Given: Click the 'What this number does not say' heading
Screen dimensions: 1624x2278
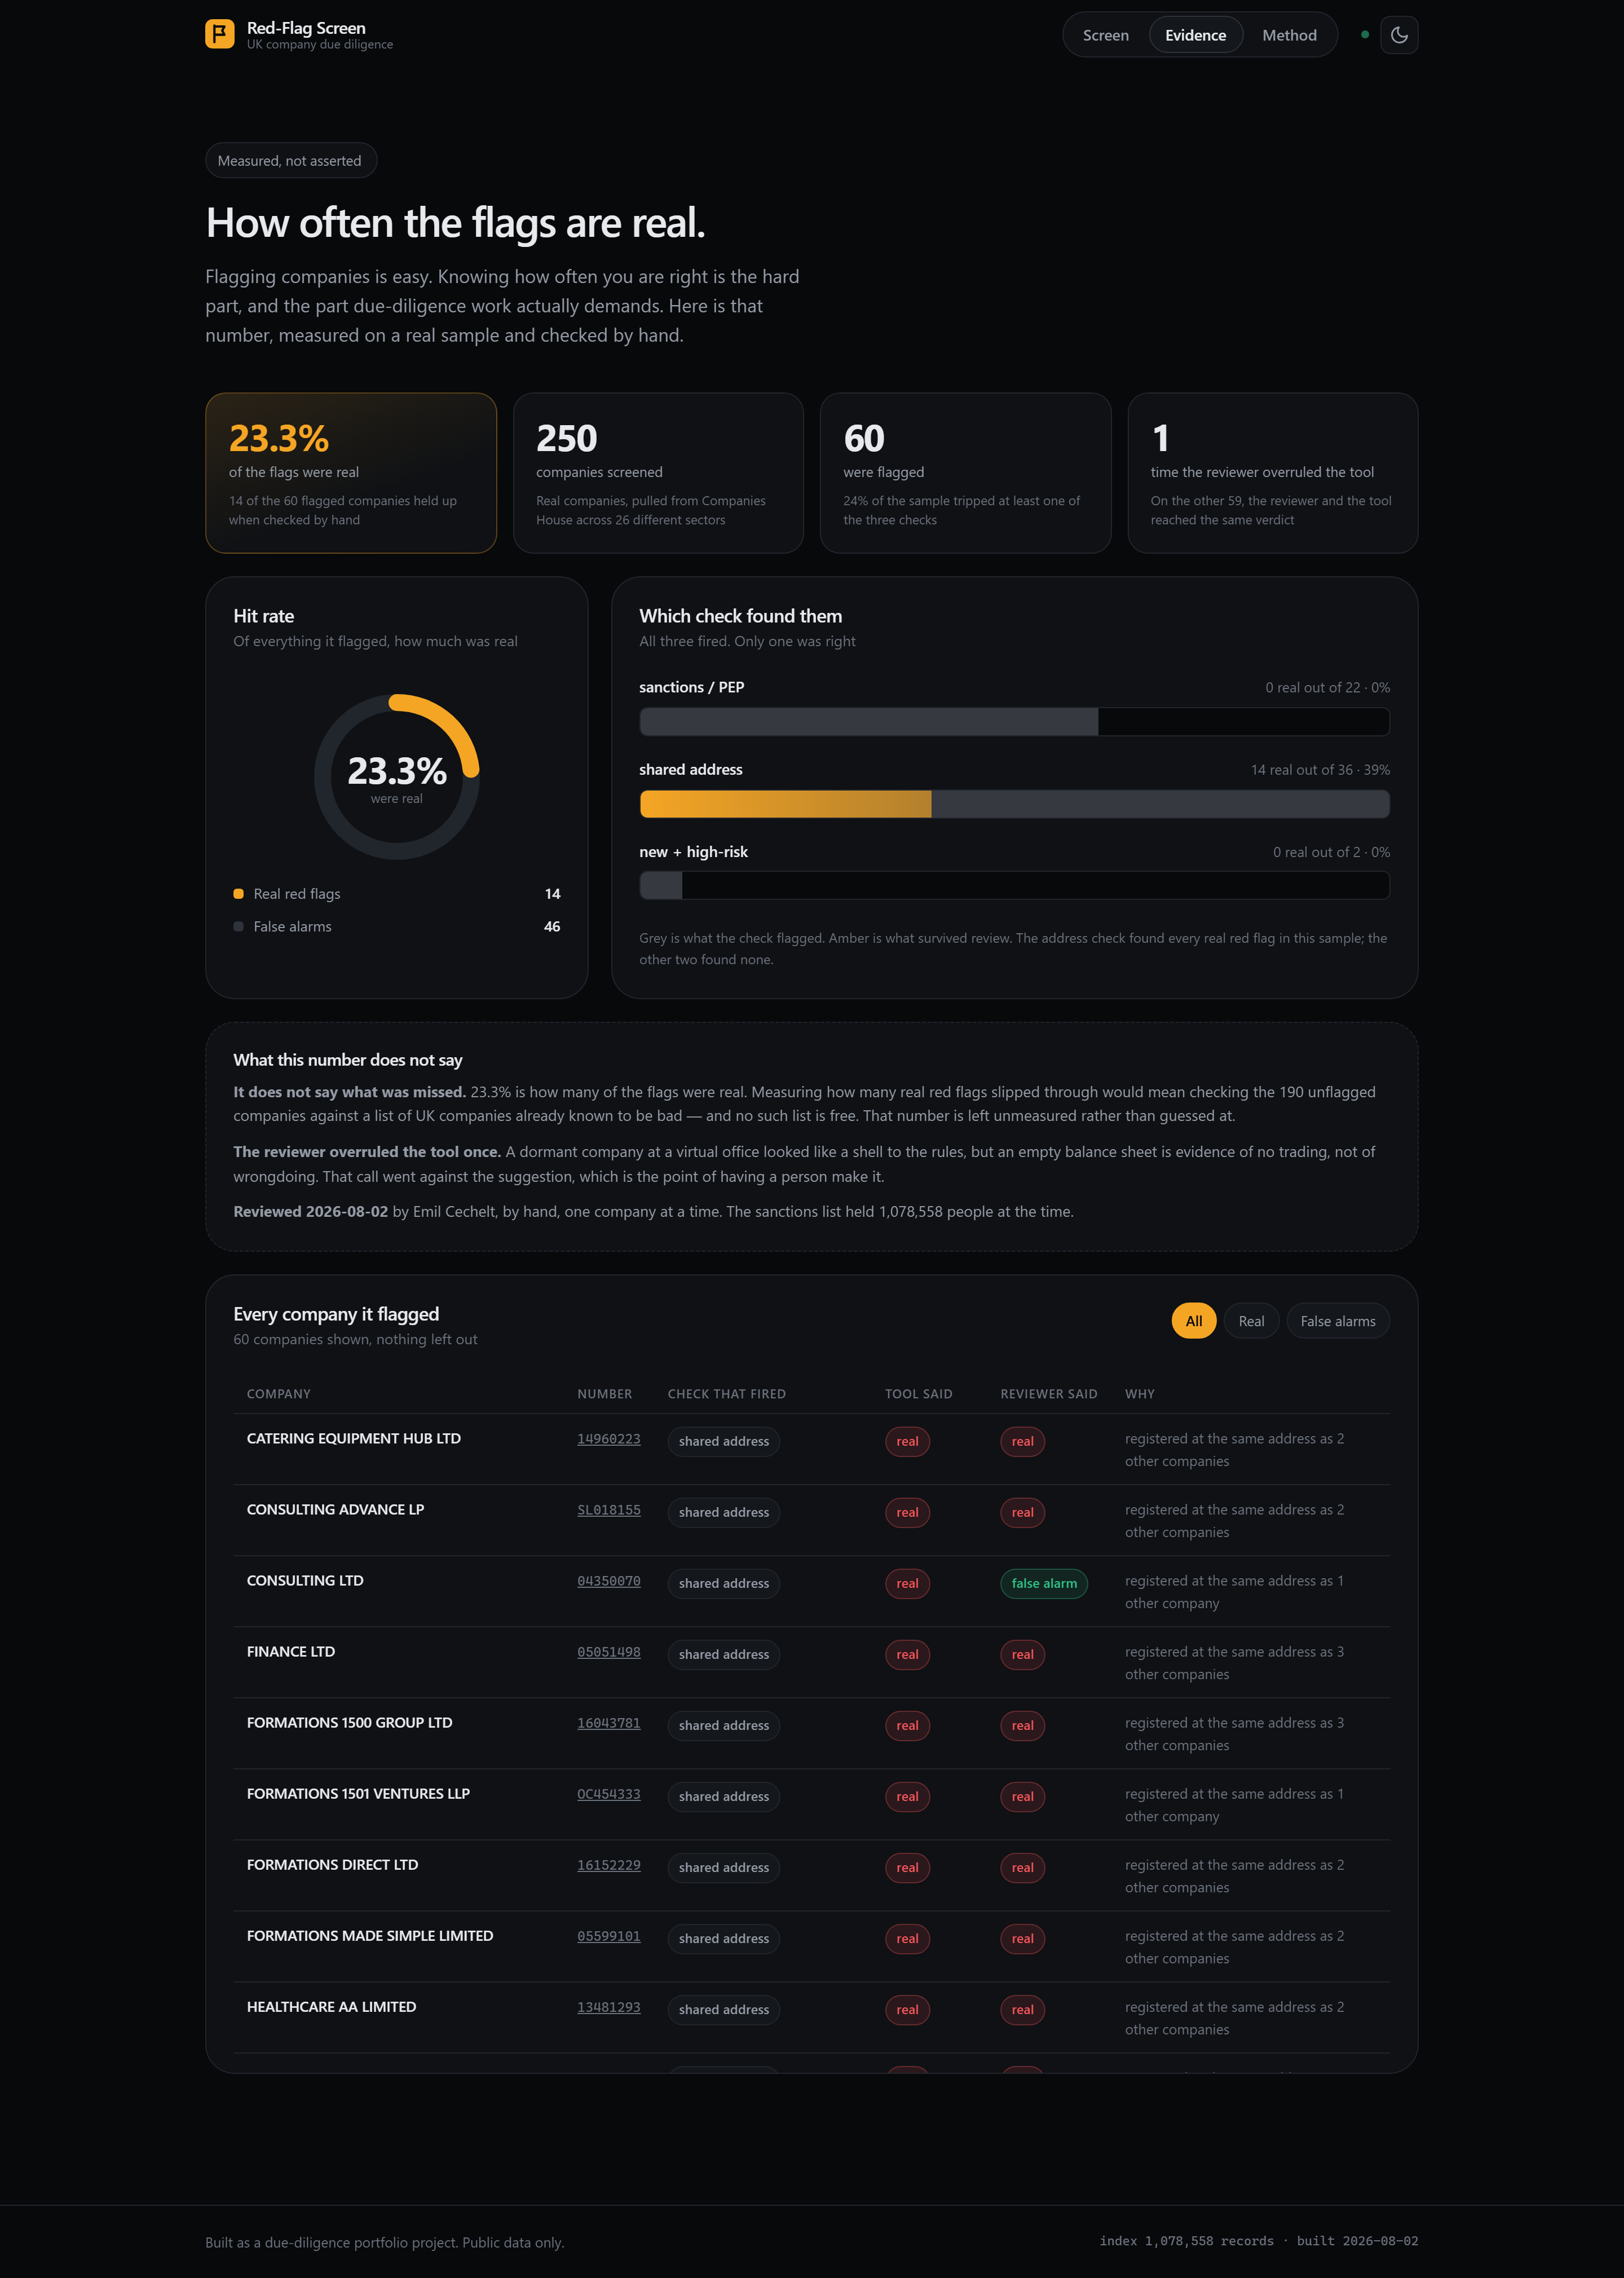Looking at the screenshot, I should (x=348, y=1060).
